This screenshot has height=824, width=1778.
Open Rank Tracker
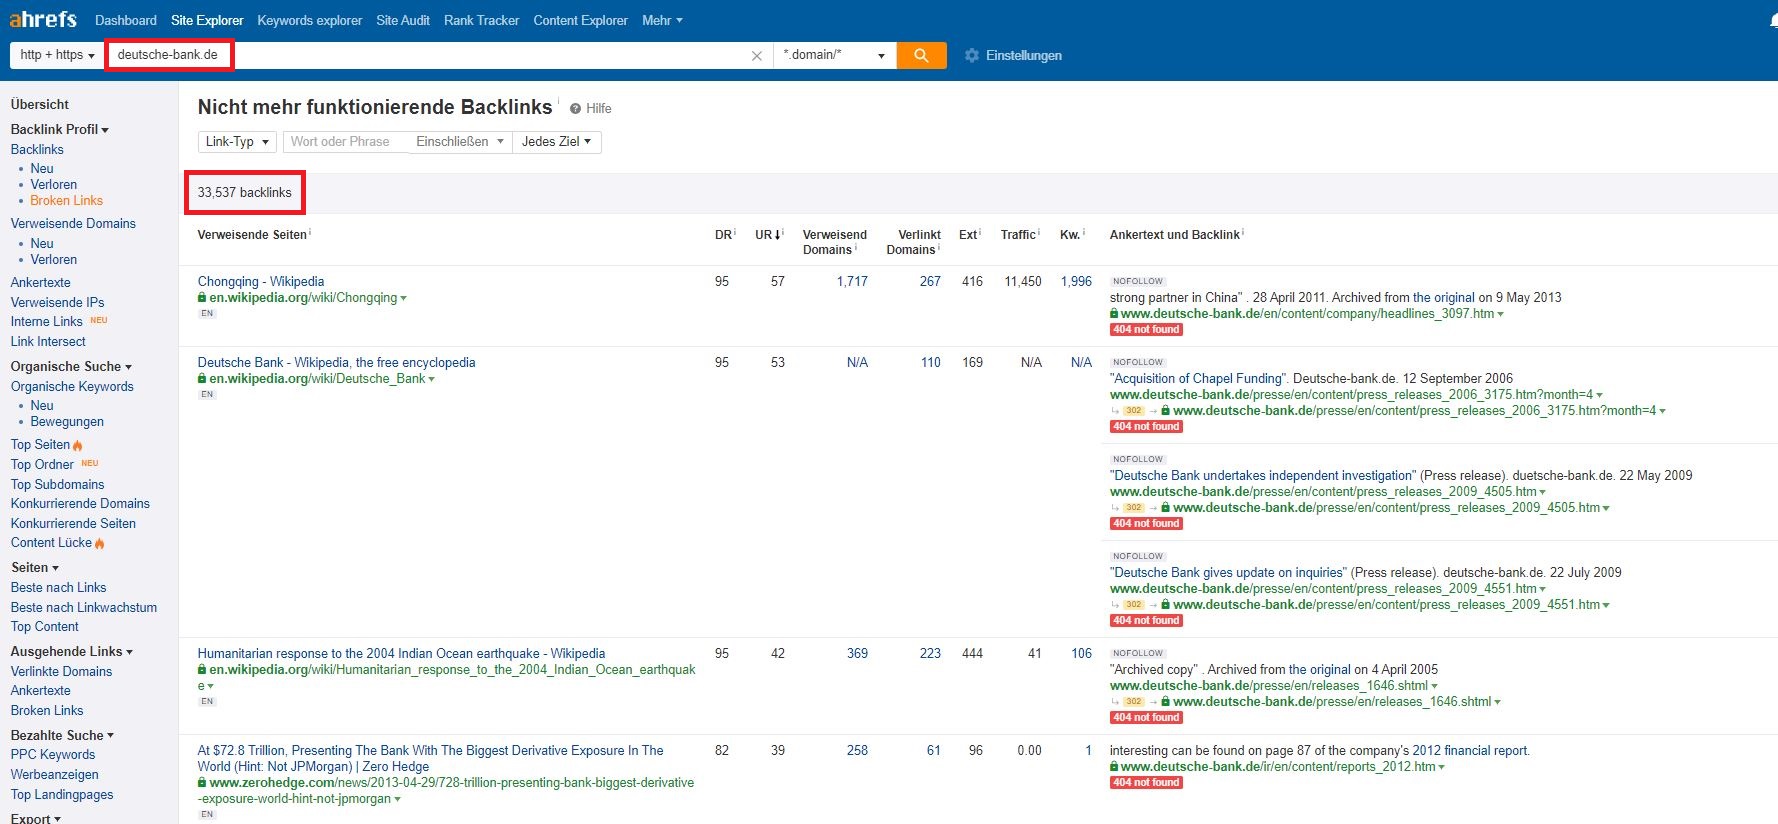point(482,20)
